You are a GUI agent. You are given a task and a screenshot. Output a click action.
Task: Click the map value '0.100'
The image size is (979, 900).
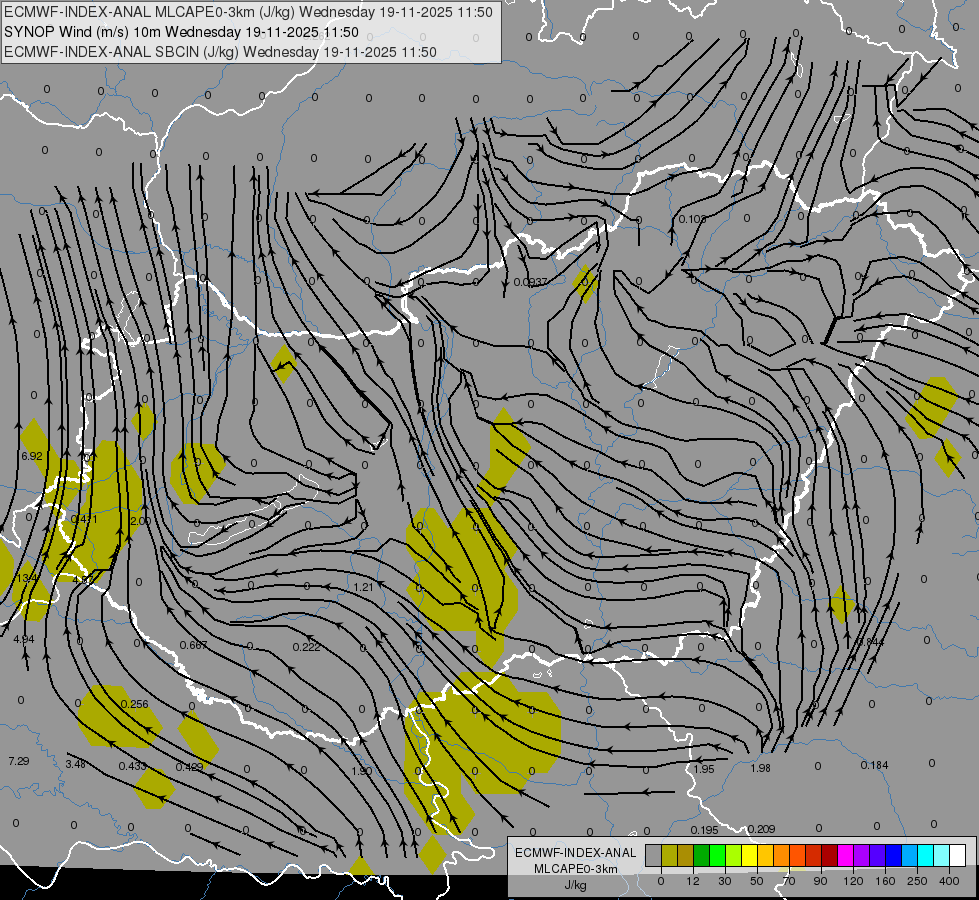(692, 219)
